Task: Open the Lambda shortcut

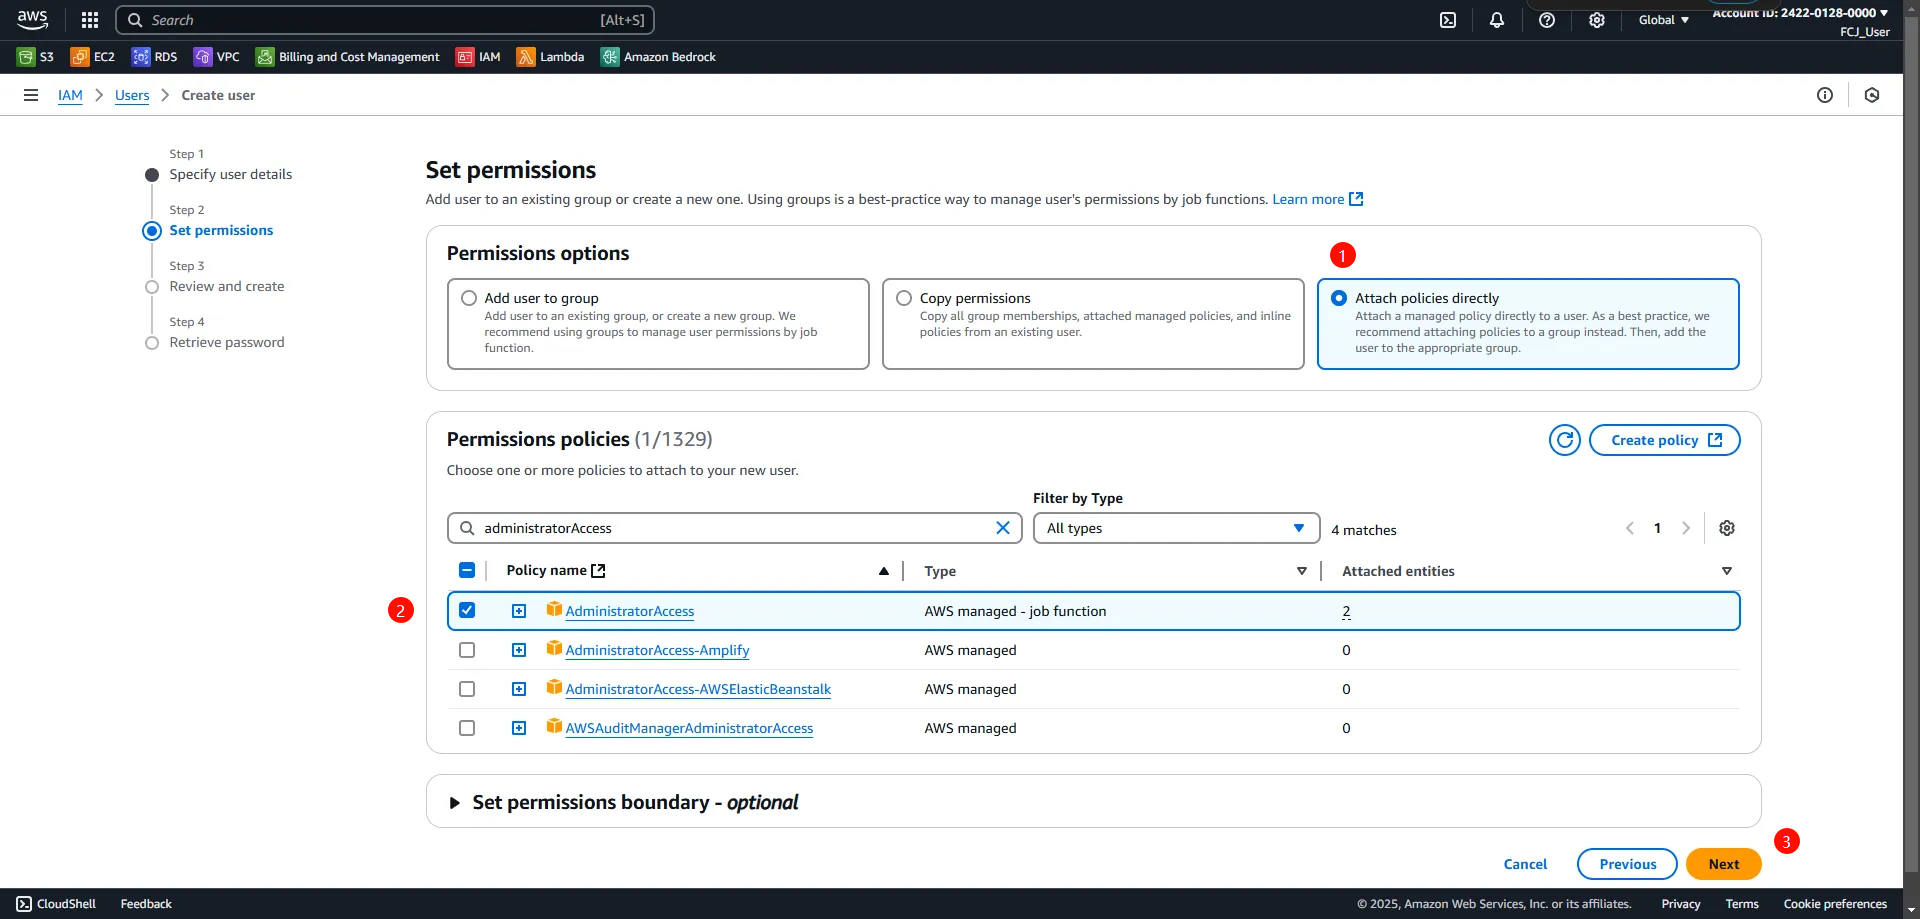Action: pyautogui.click(x=550, y=57)
